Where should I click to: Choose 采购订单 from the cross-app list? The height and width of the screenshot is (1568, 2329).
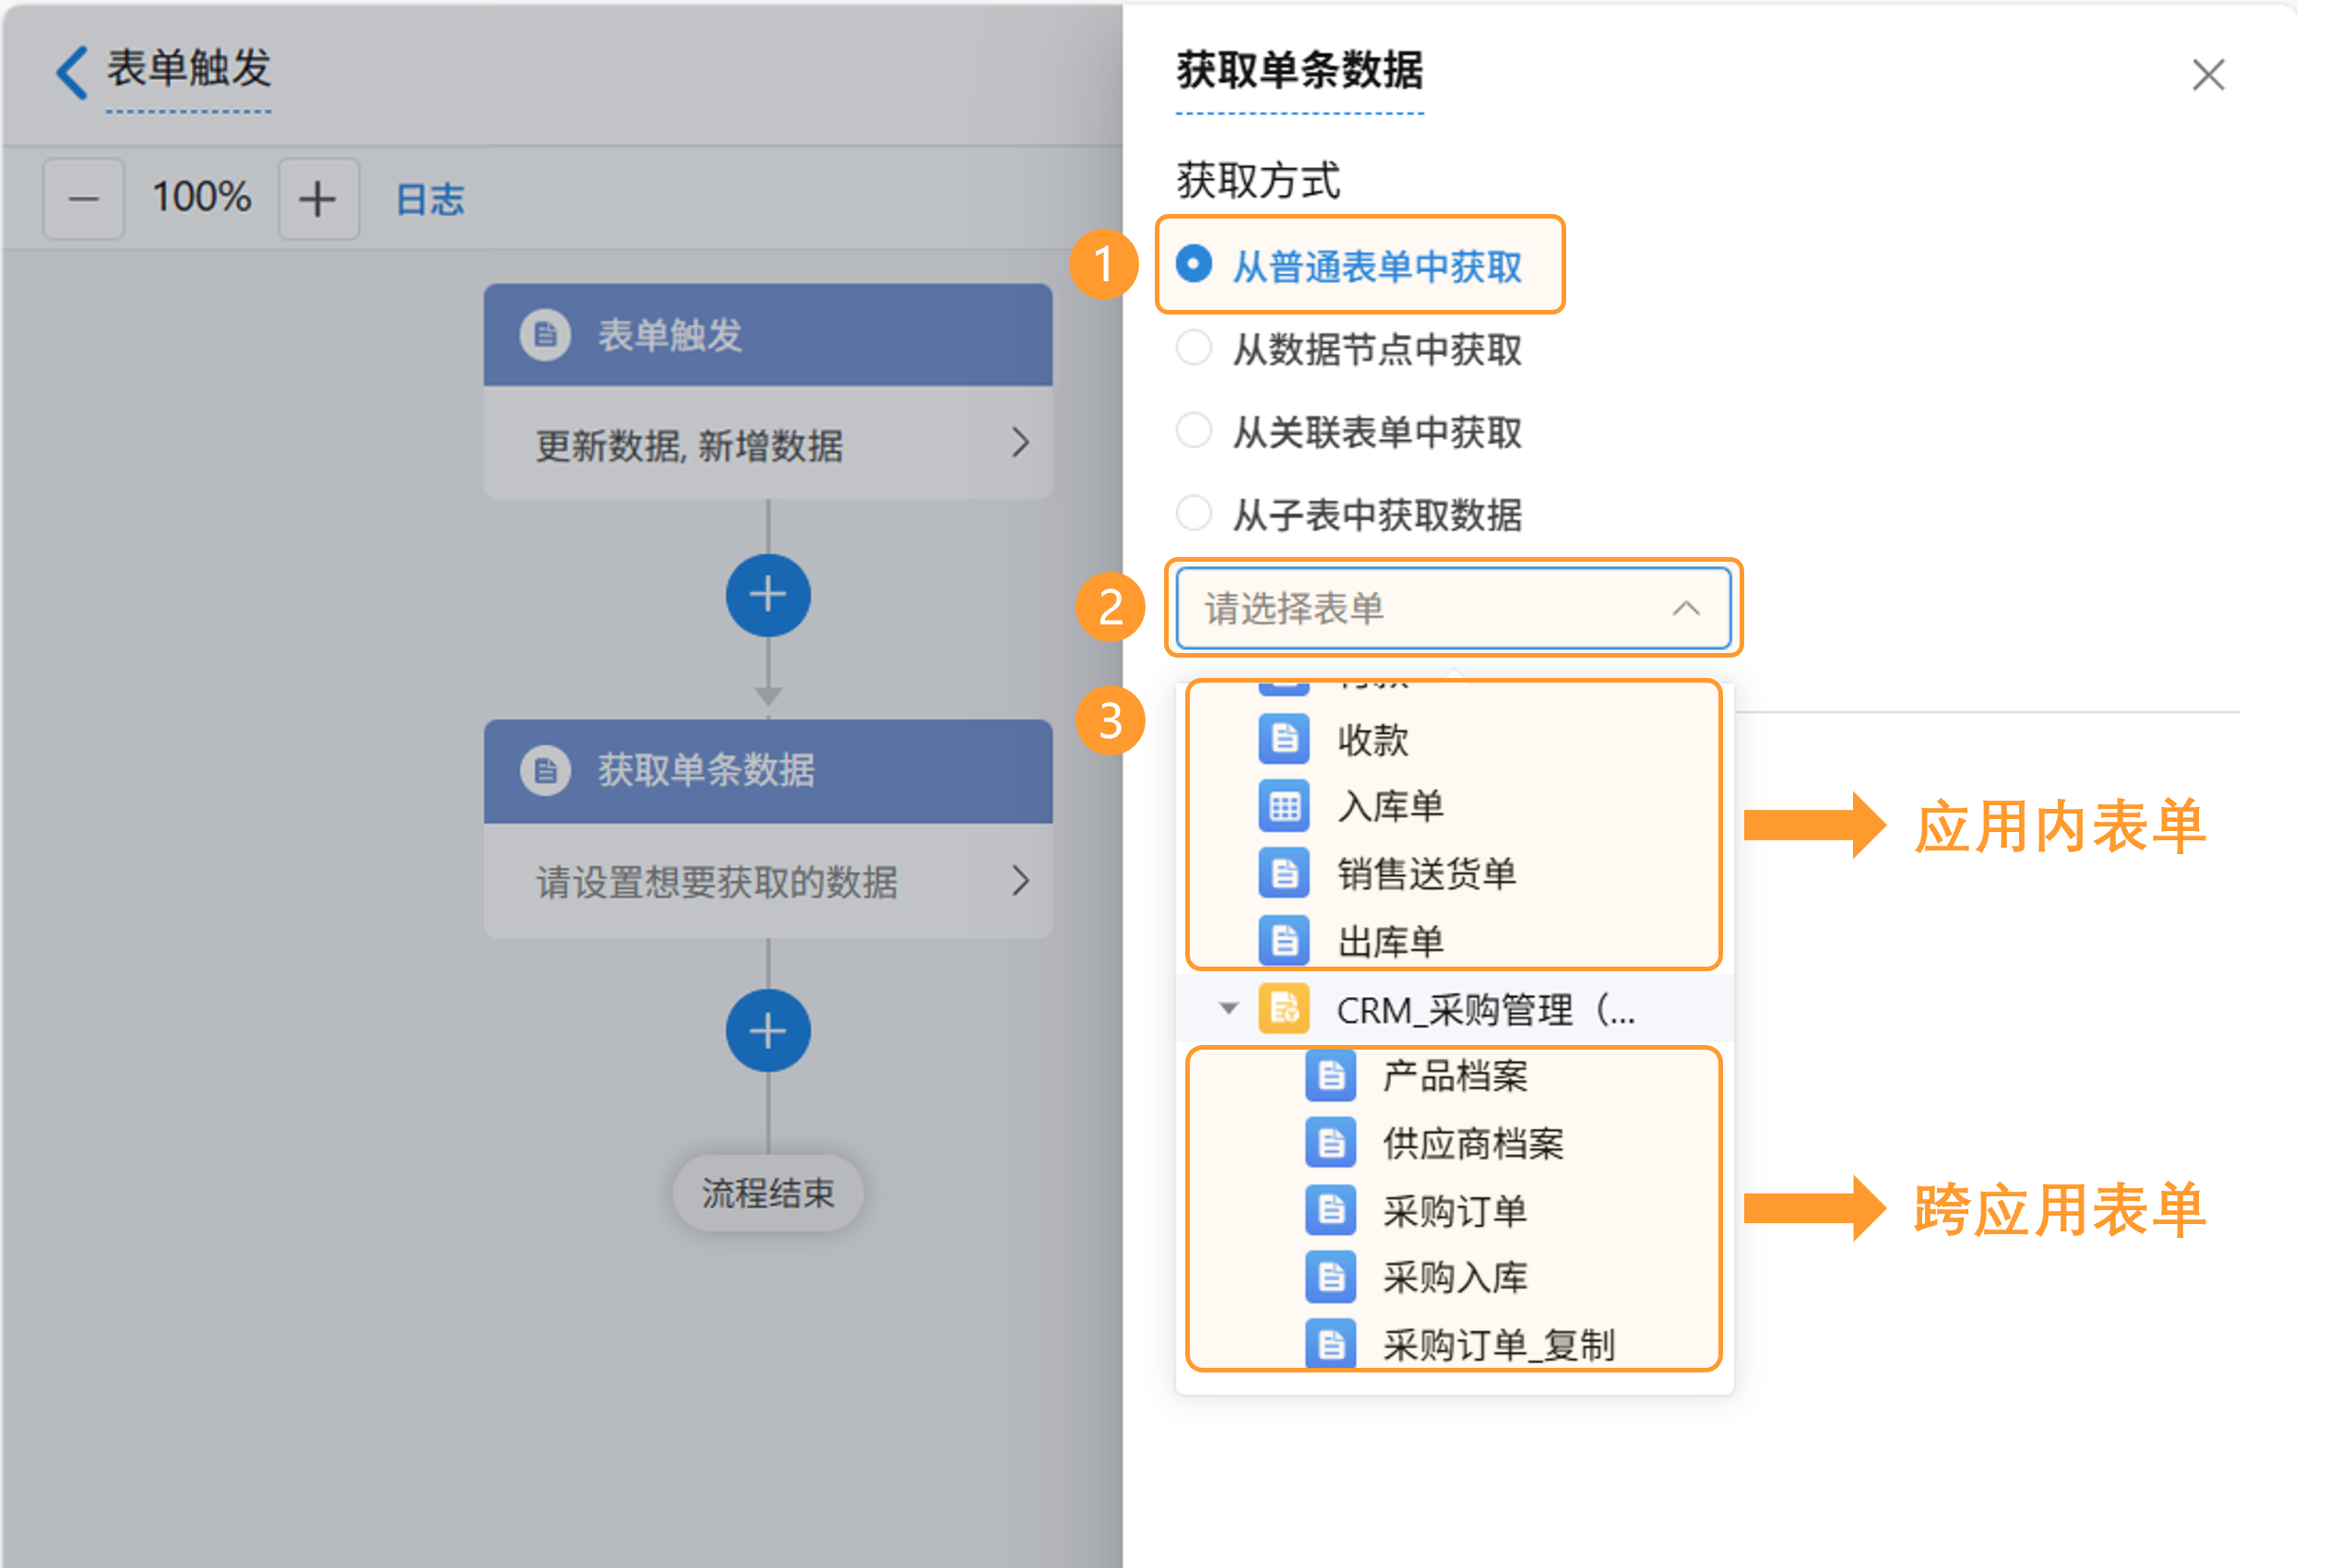pos(1453,1211)
